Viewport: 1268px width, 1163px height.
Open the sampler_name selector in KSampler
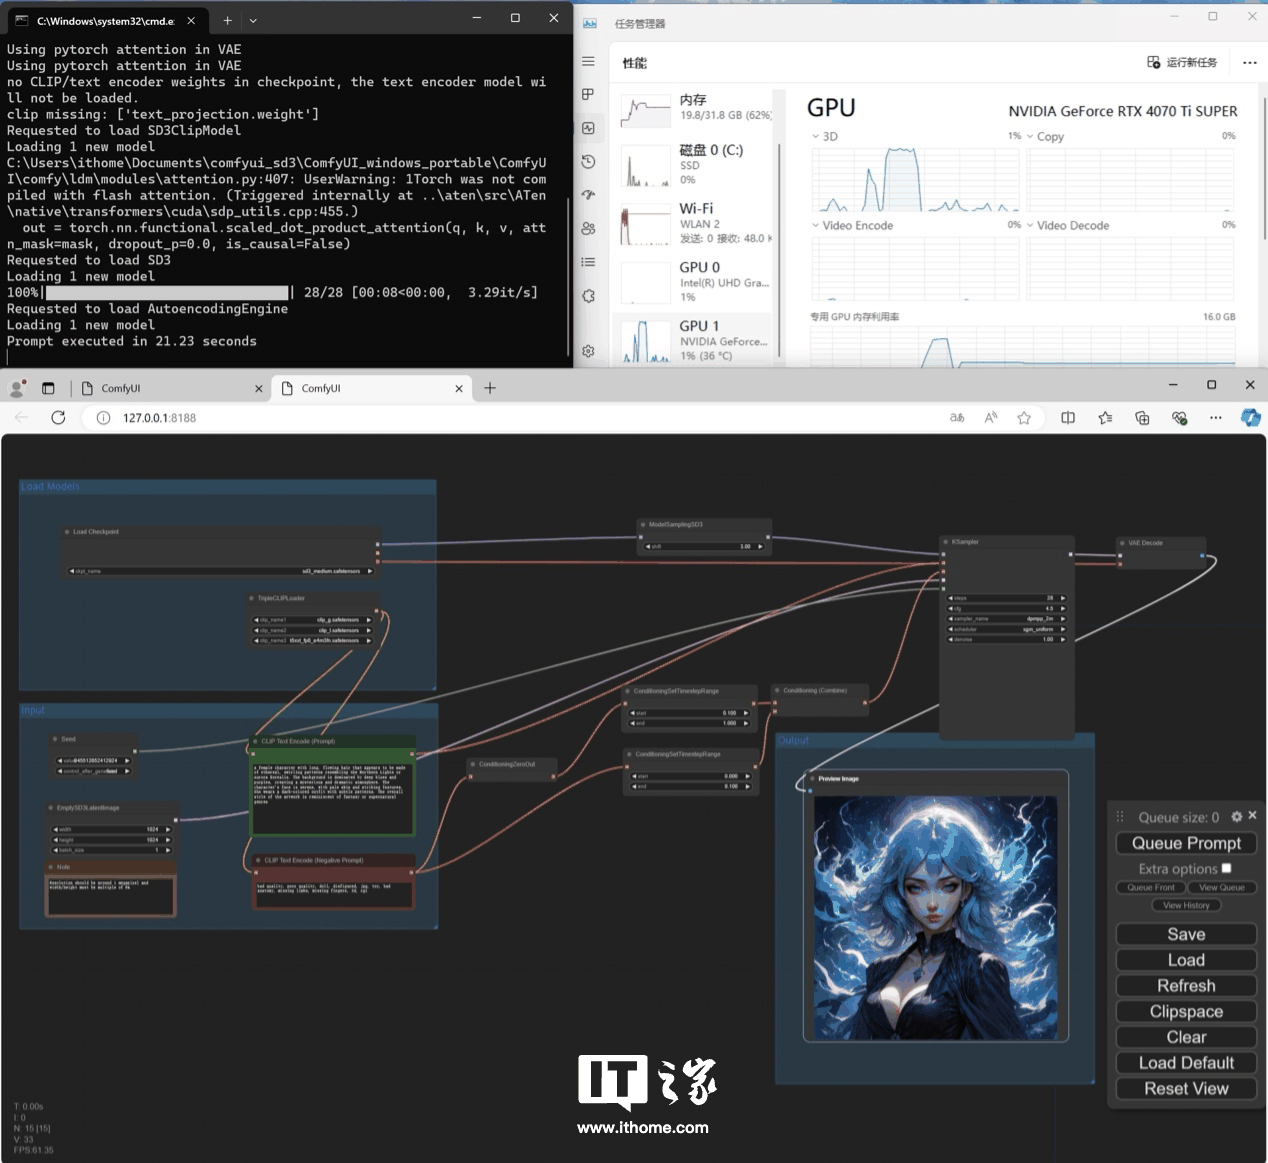tap(1004, 619)
